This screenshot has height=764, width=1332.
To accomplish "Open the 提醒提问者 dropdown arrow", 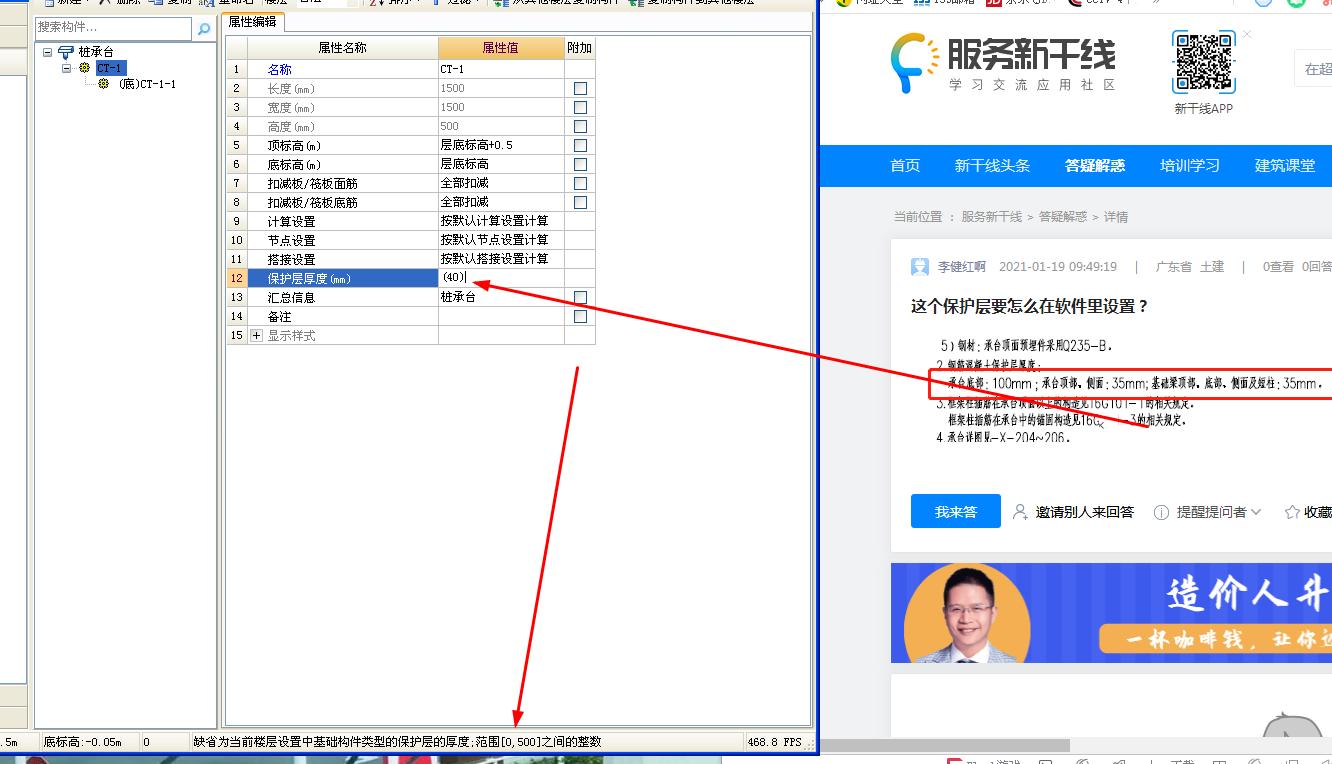I will point(1256,512).
